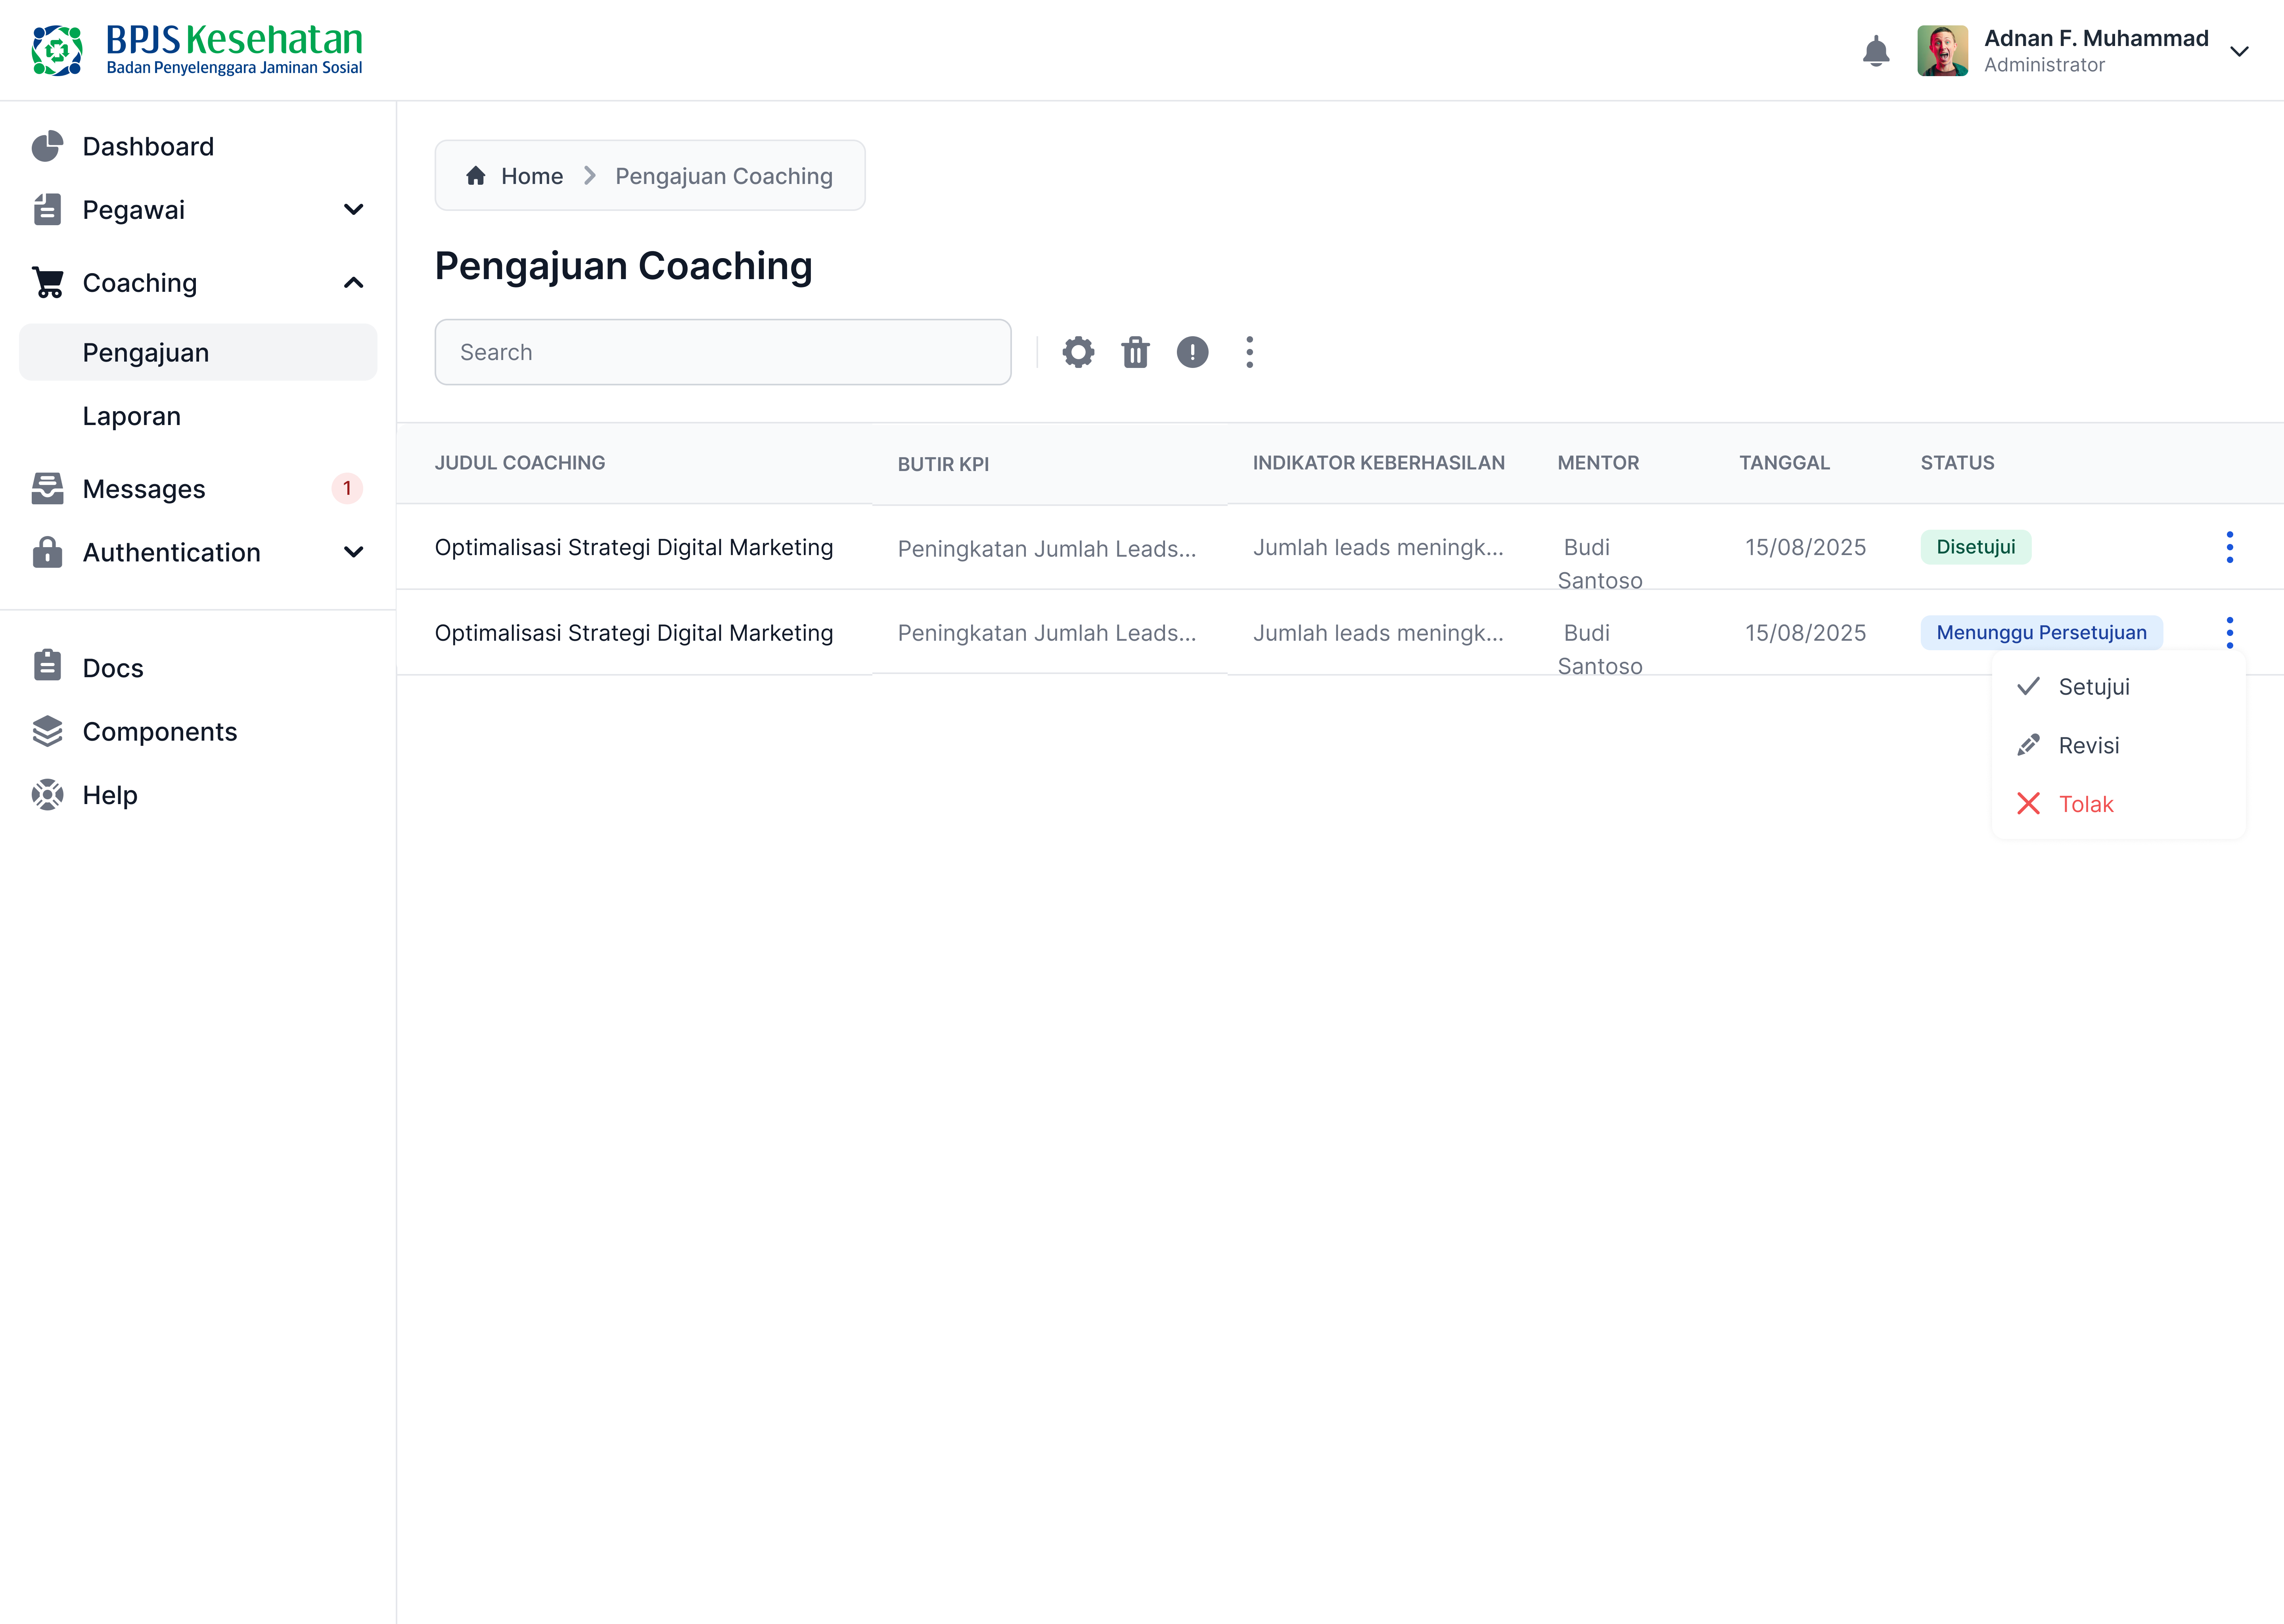Click the trash delete icon
The height and width of the screenshot is (1624, 2284).
coord(1135,352)
